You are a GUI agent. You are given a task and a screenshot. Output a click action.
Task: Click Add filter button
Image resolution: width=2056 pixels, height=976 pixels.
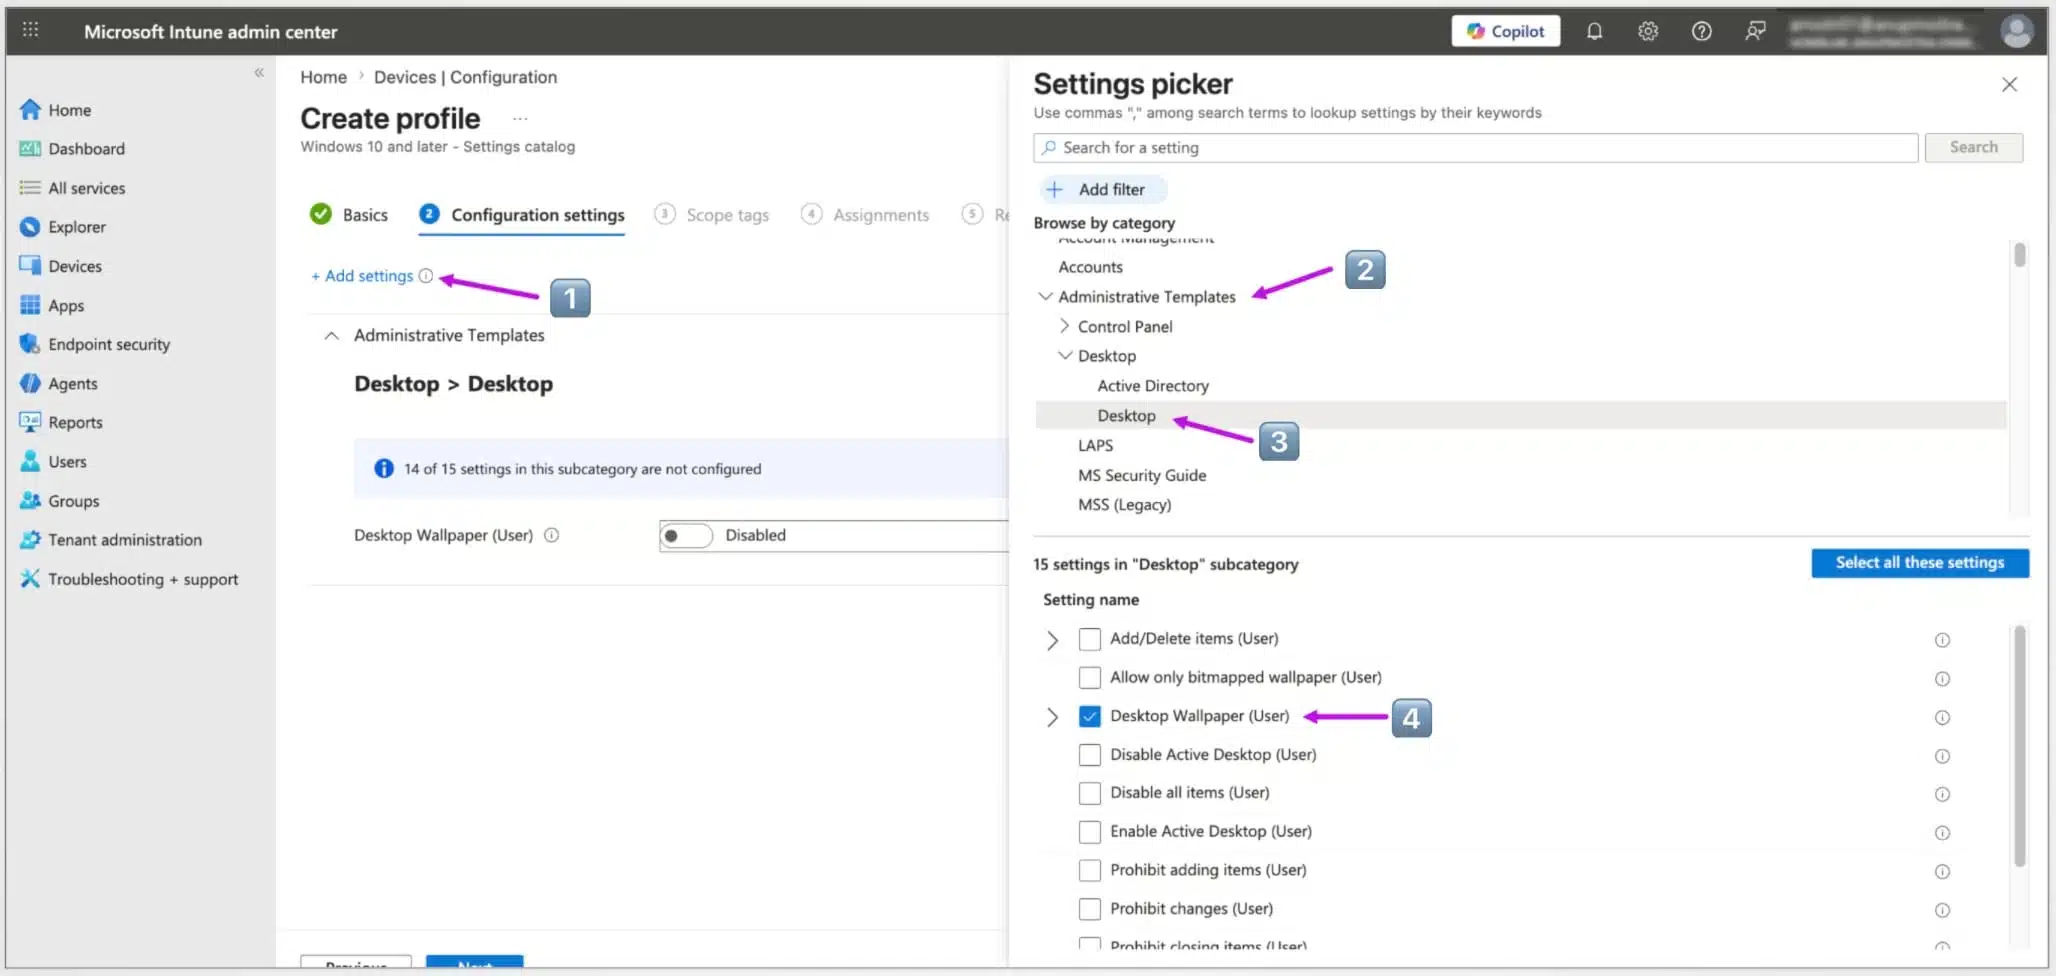1104,189
